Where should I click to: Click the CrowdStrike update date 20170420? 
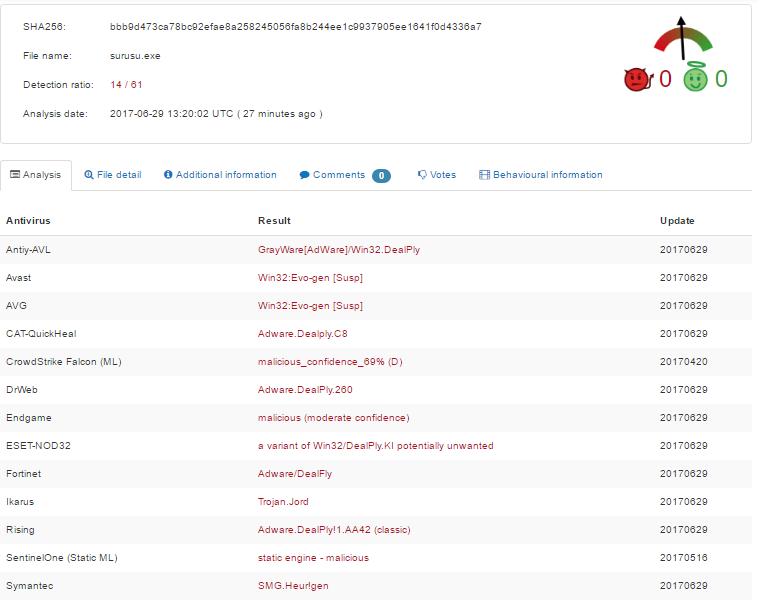pyautogui.click(x=684, y=362)
